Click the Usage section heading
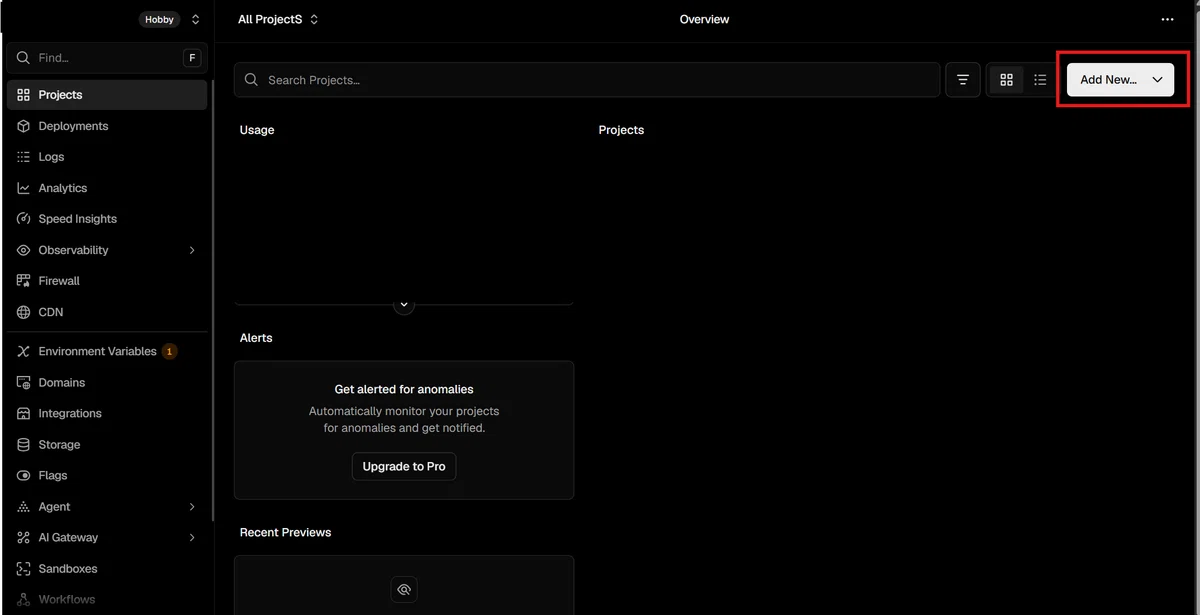 click(257, 130)
